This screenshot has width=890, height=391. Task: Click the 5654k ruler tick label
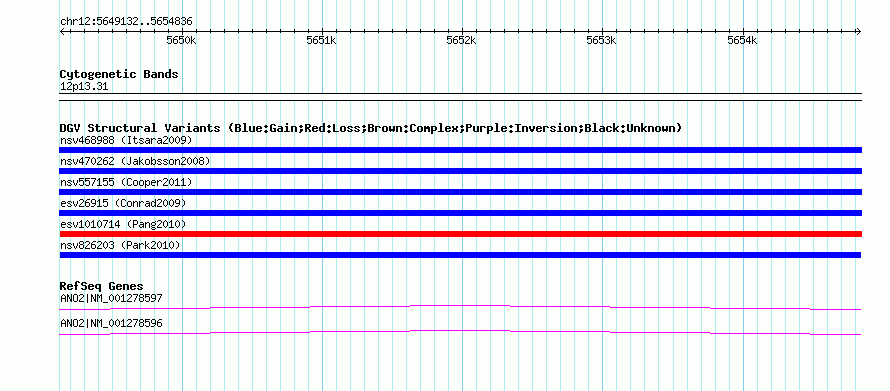pos(742,40)
